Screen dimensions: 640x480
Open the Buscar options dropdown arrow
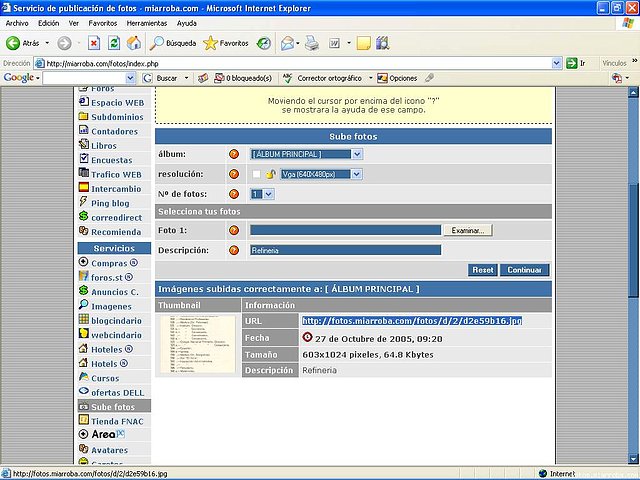(x=187, y=78)
